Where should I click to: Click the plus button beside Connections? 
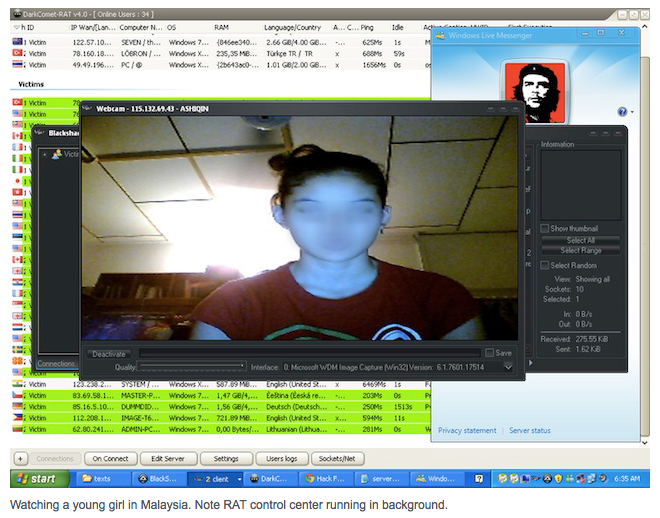click(x=21, y=459)
